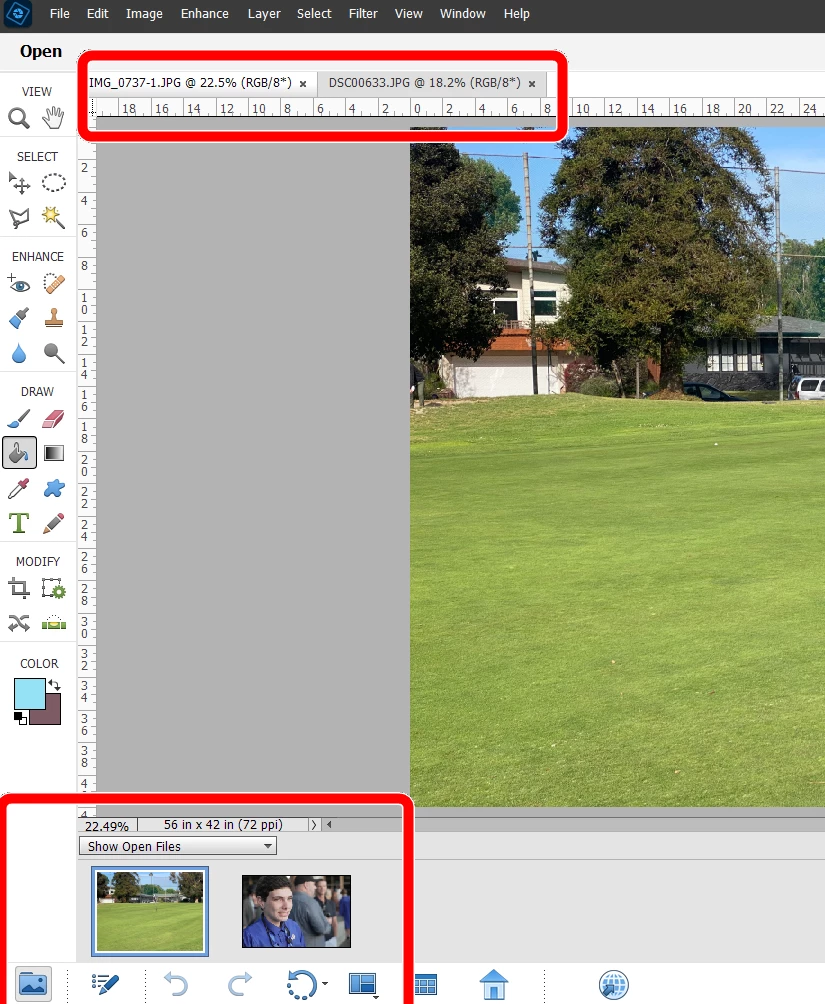The width and height of the screenshot is (825, 1004).
Task: Close the DSC00633.JPG document tab
Action: (x=532, y=84)
